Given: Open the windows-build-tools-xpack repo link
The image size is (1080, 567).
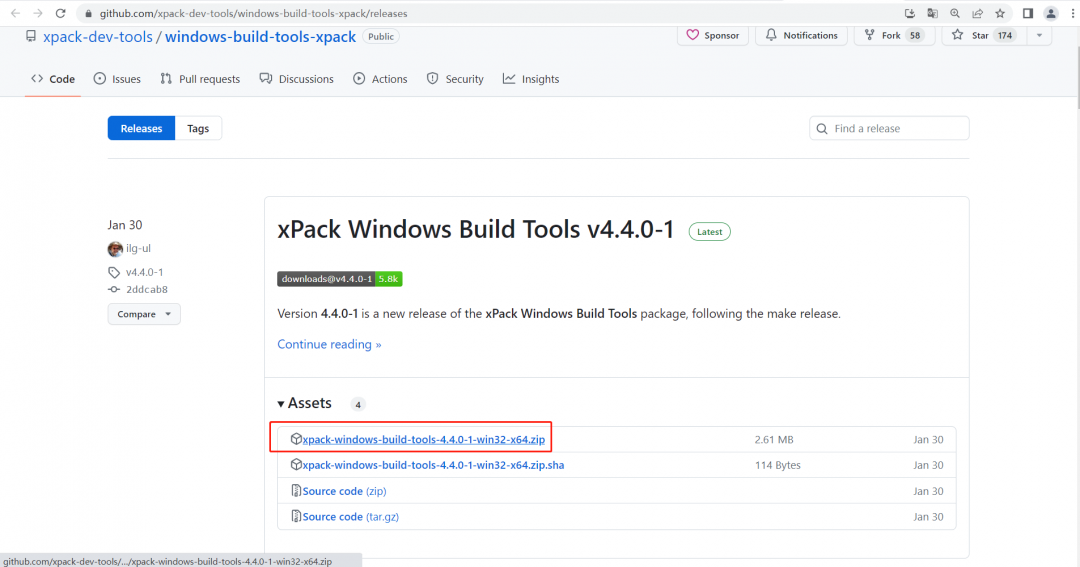Looking at the screenshot, I should 260,37.
